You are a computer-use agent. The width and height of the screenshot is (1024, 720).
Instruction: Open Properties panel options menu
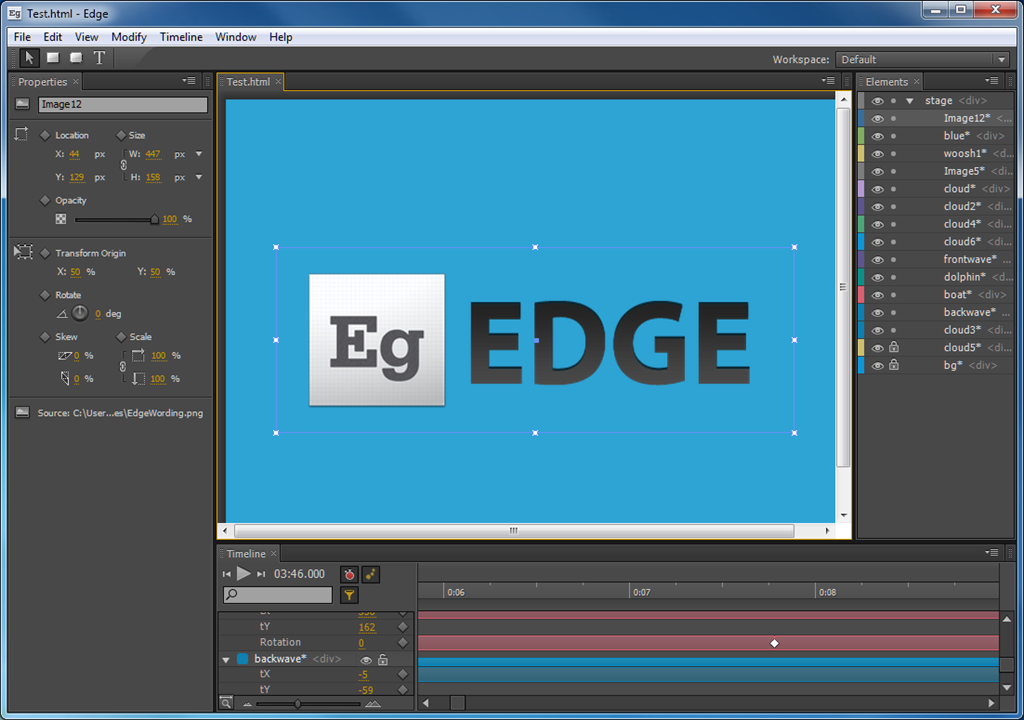pos(189,81)
